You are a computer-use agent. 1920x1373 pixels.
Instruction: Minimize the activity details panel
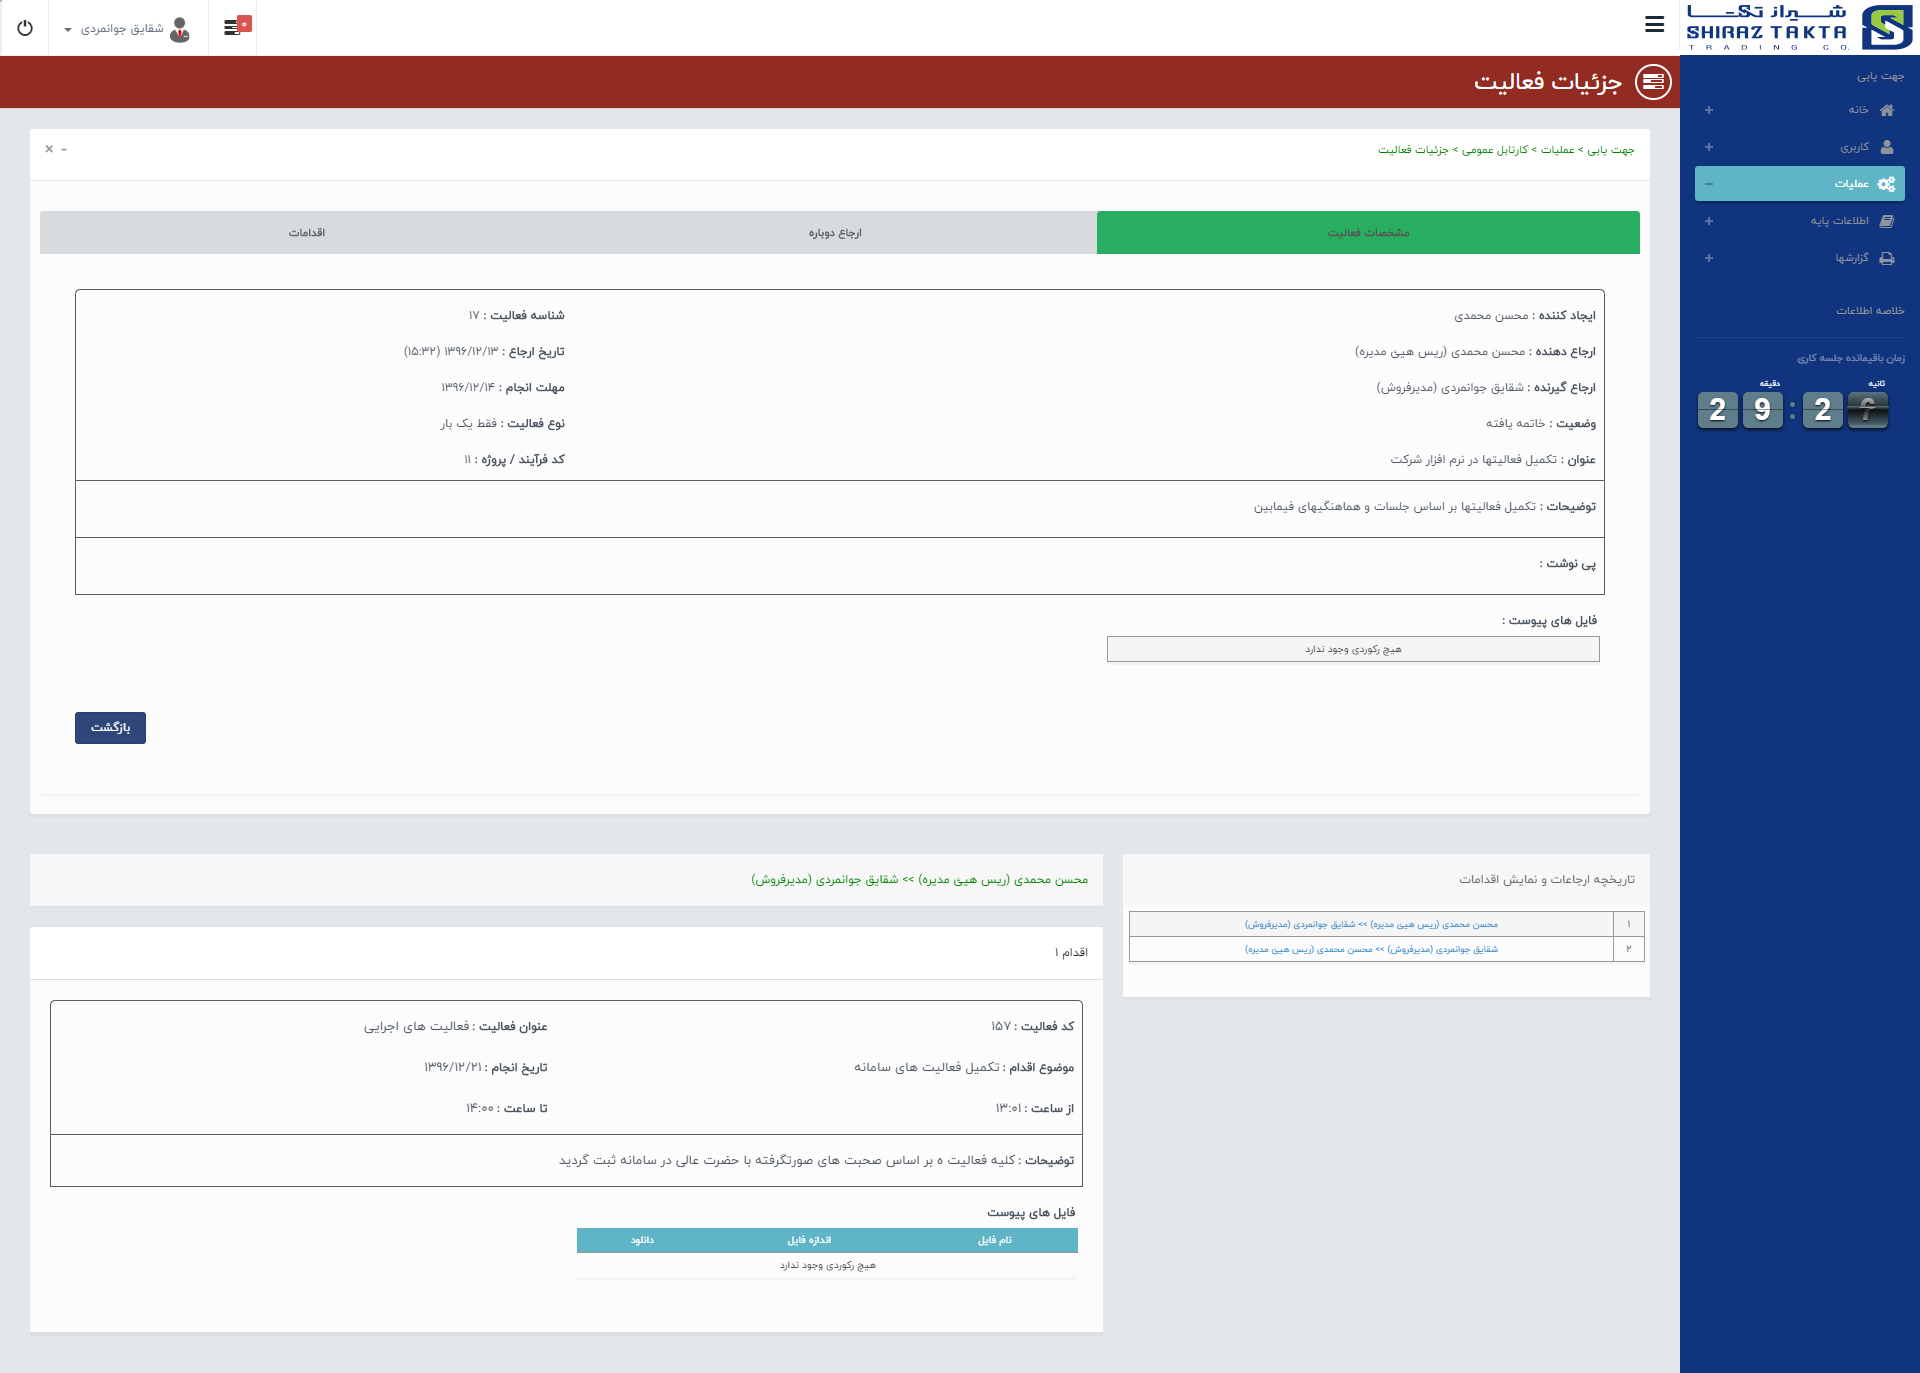[x=64, y=149]
